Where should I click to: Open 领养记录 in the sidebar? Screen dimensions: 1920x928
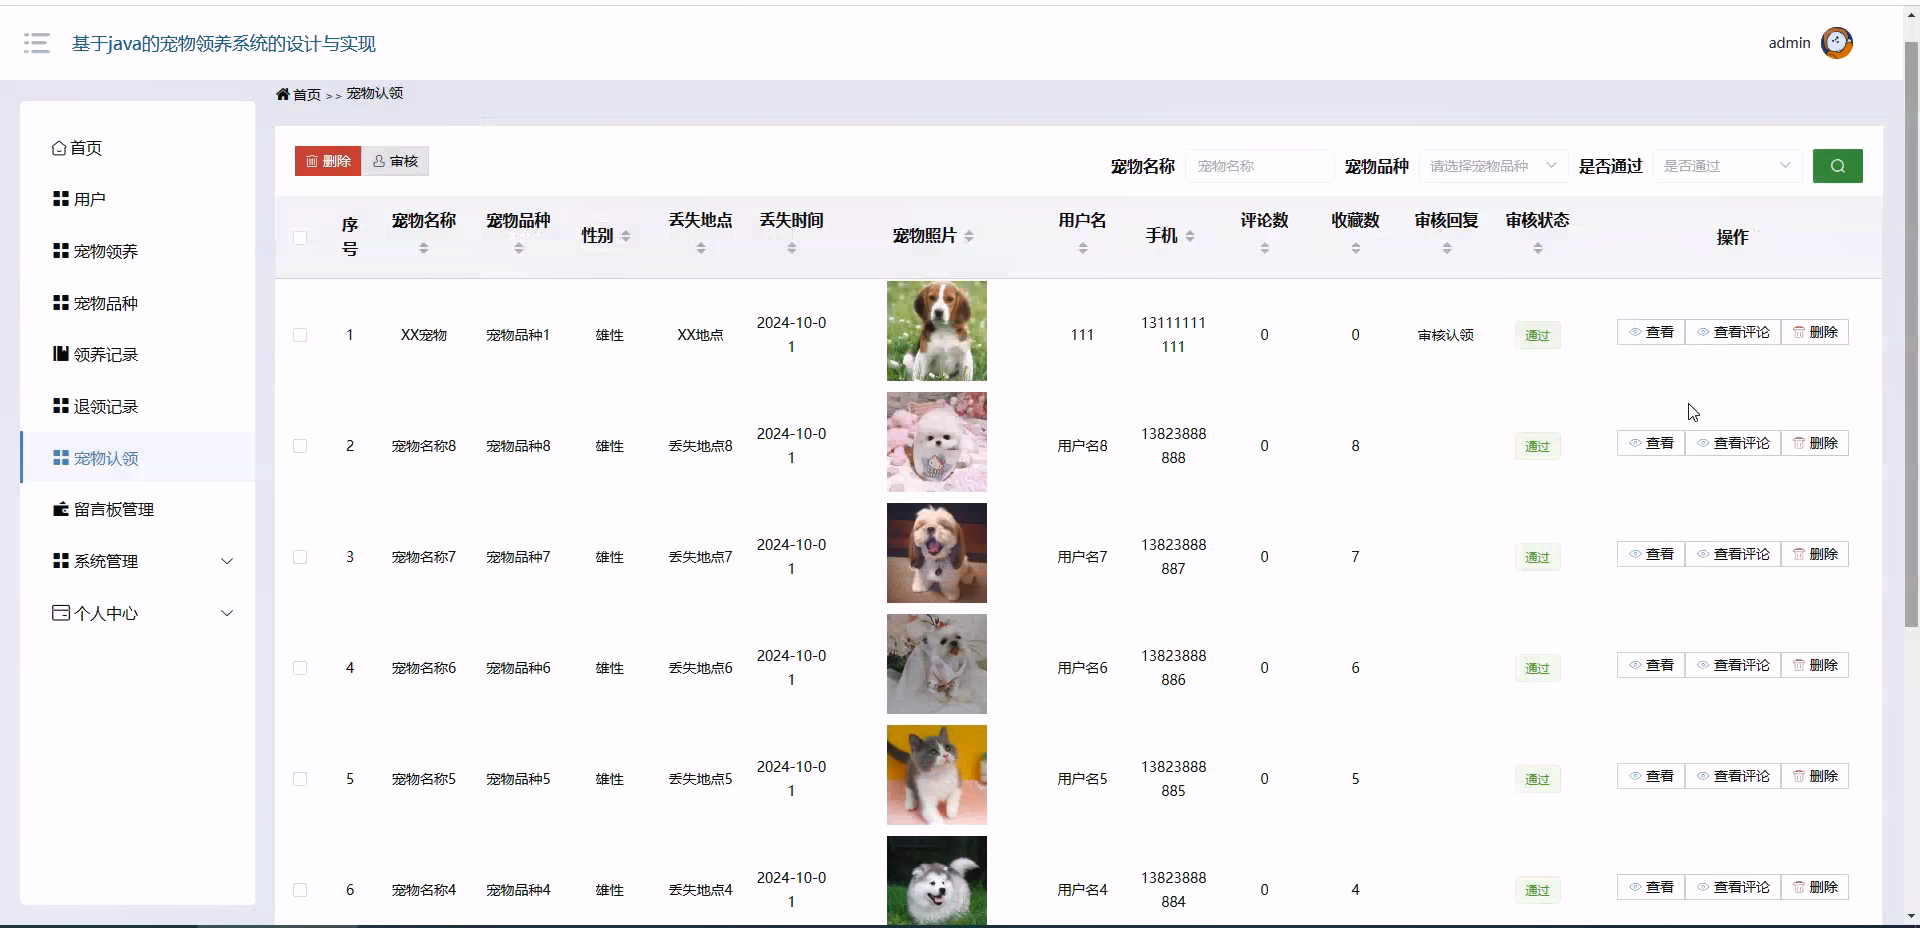(138, 354)
